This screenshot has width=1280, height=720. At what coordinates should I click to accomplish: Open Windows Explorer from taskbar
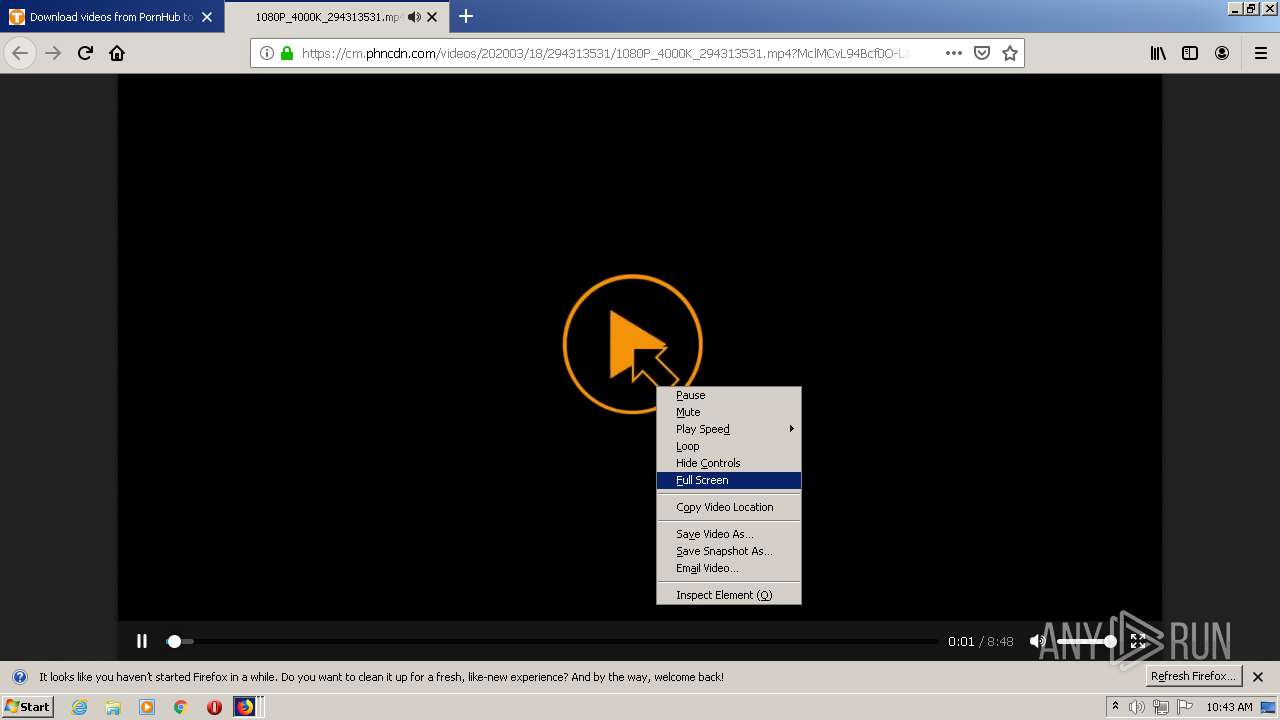tap(113, 707)
